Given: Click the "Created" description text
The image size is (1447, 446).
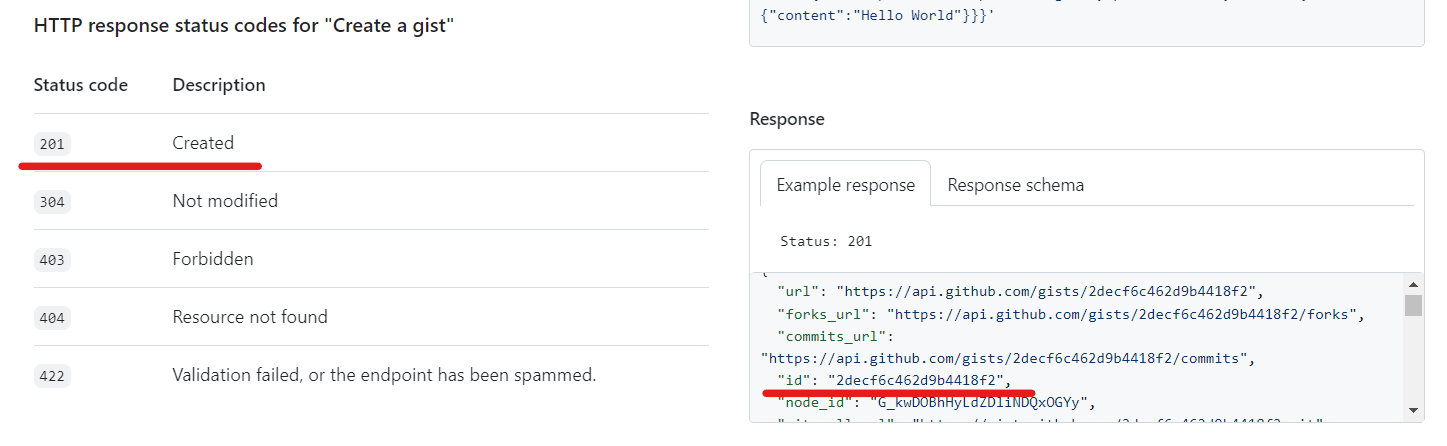Looking at the screenshot, I should (x=203, y=143).
